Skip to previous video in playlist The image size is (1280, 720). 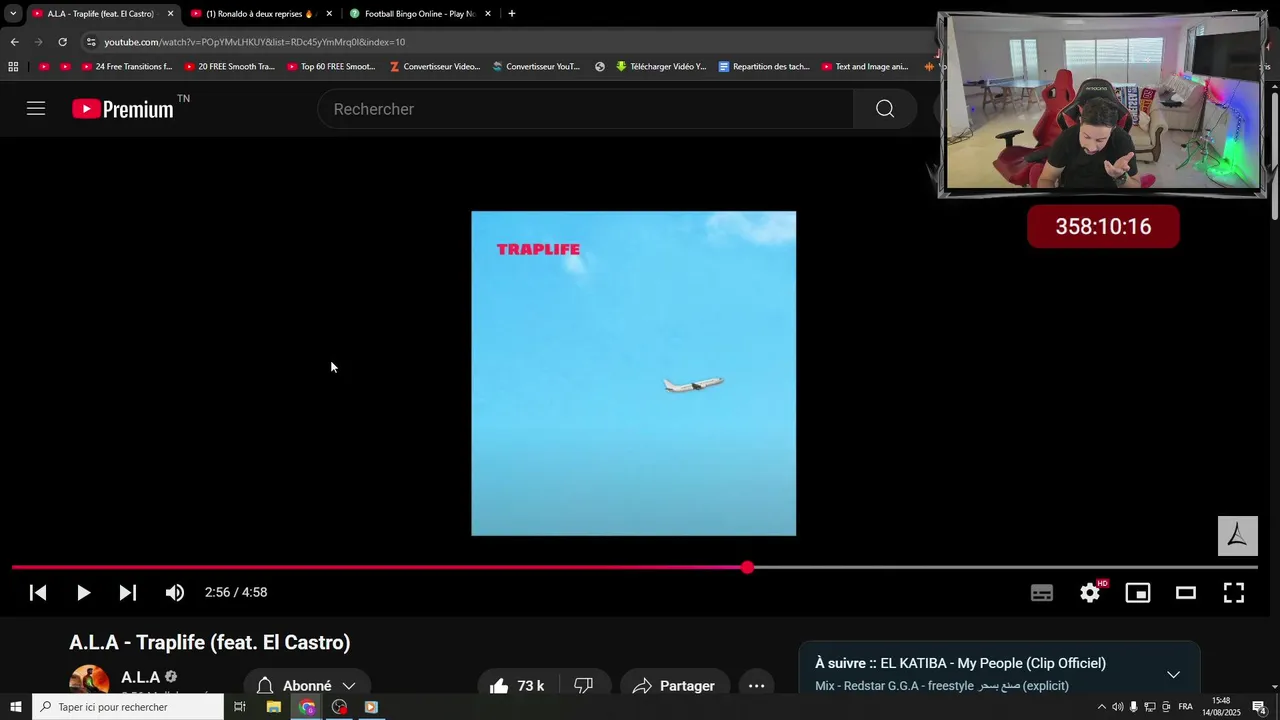(x=38, y=592)
